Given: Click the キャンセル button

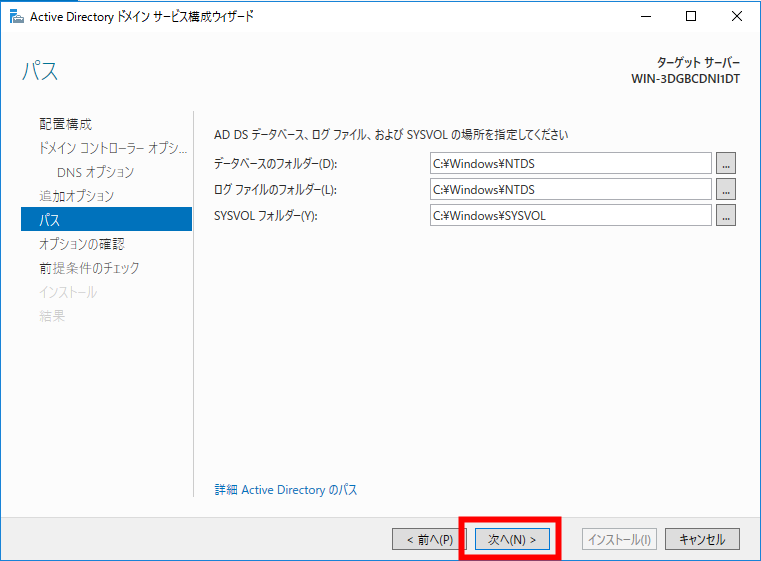Looking at the screenshot, I should click(702, 539).
